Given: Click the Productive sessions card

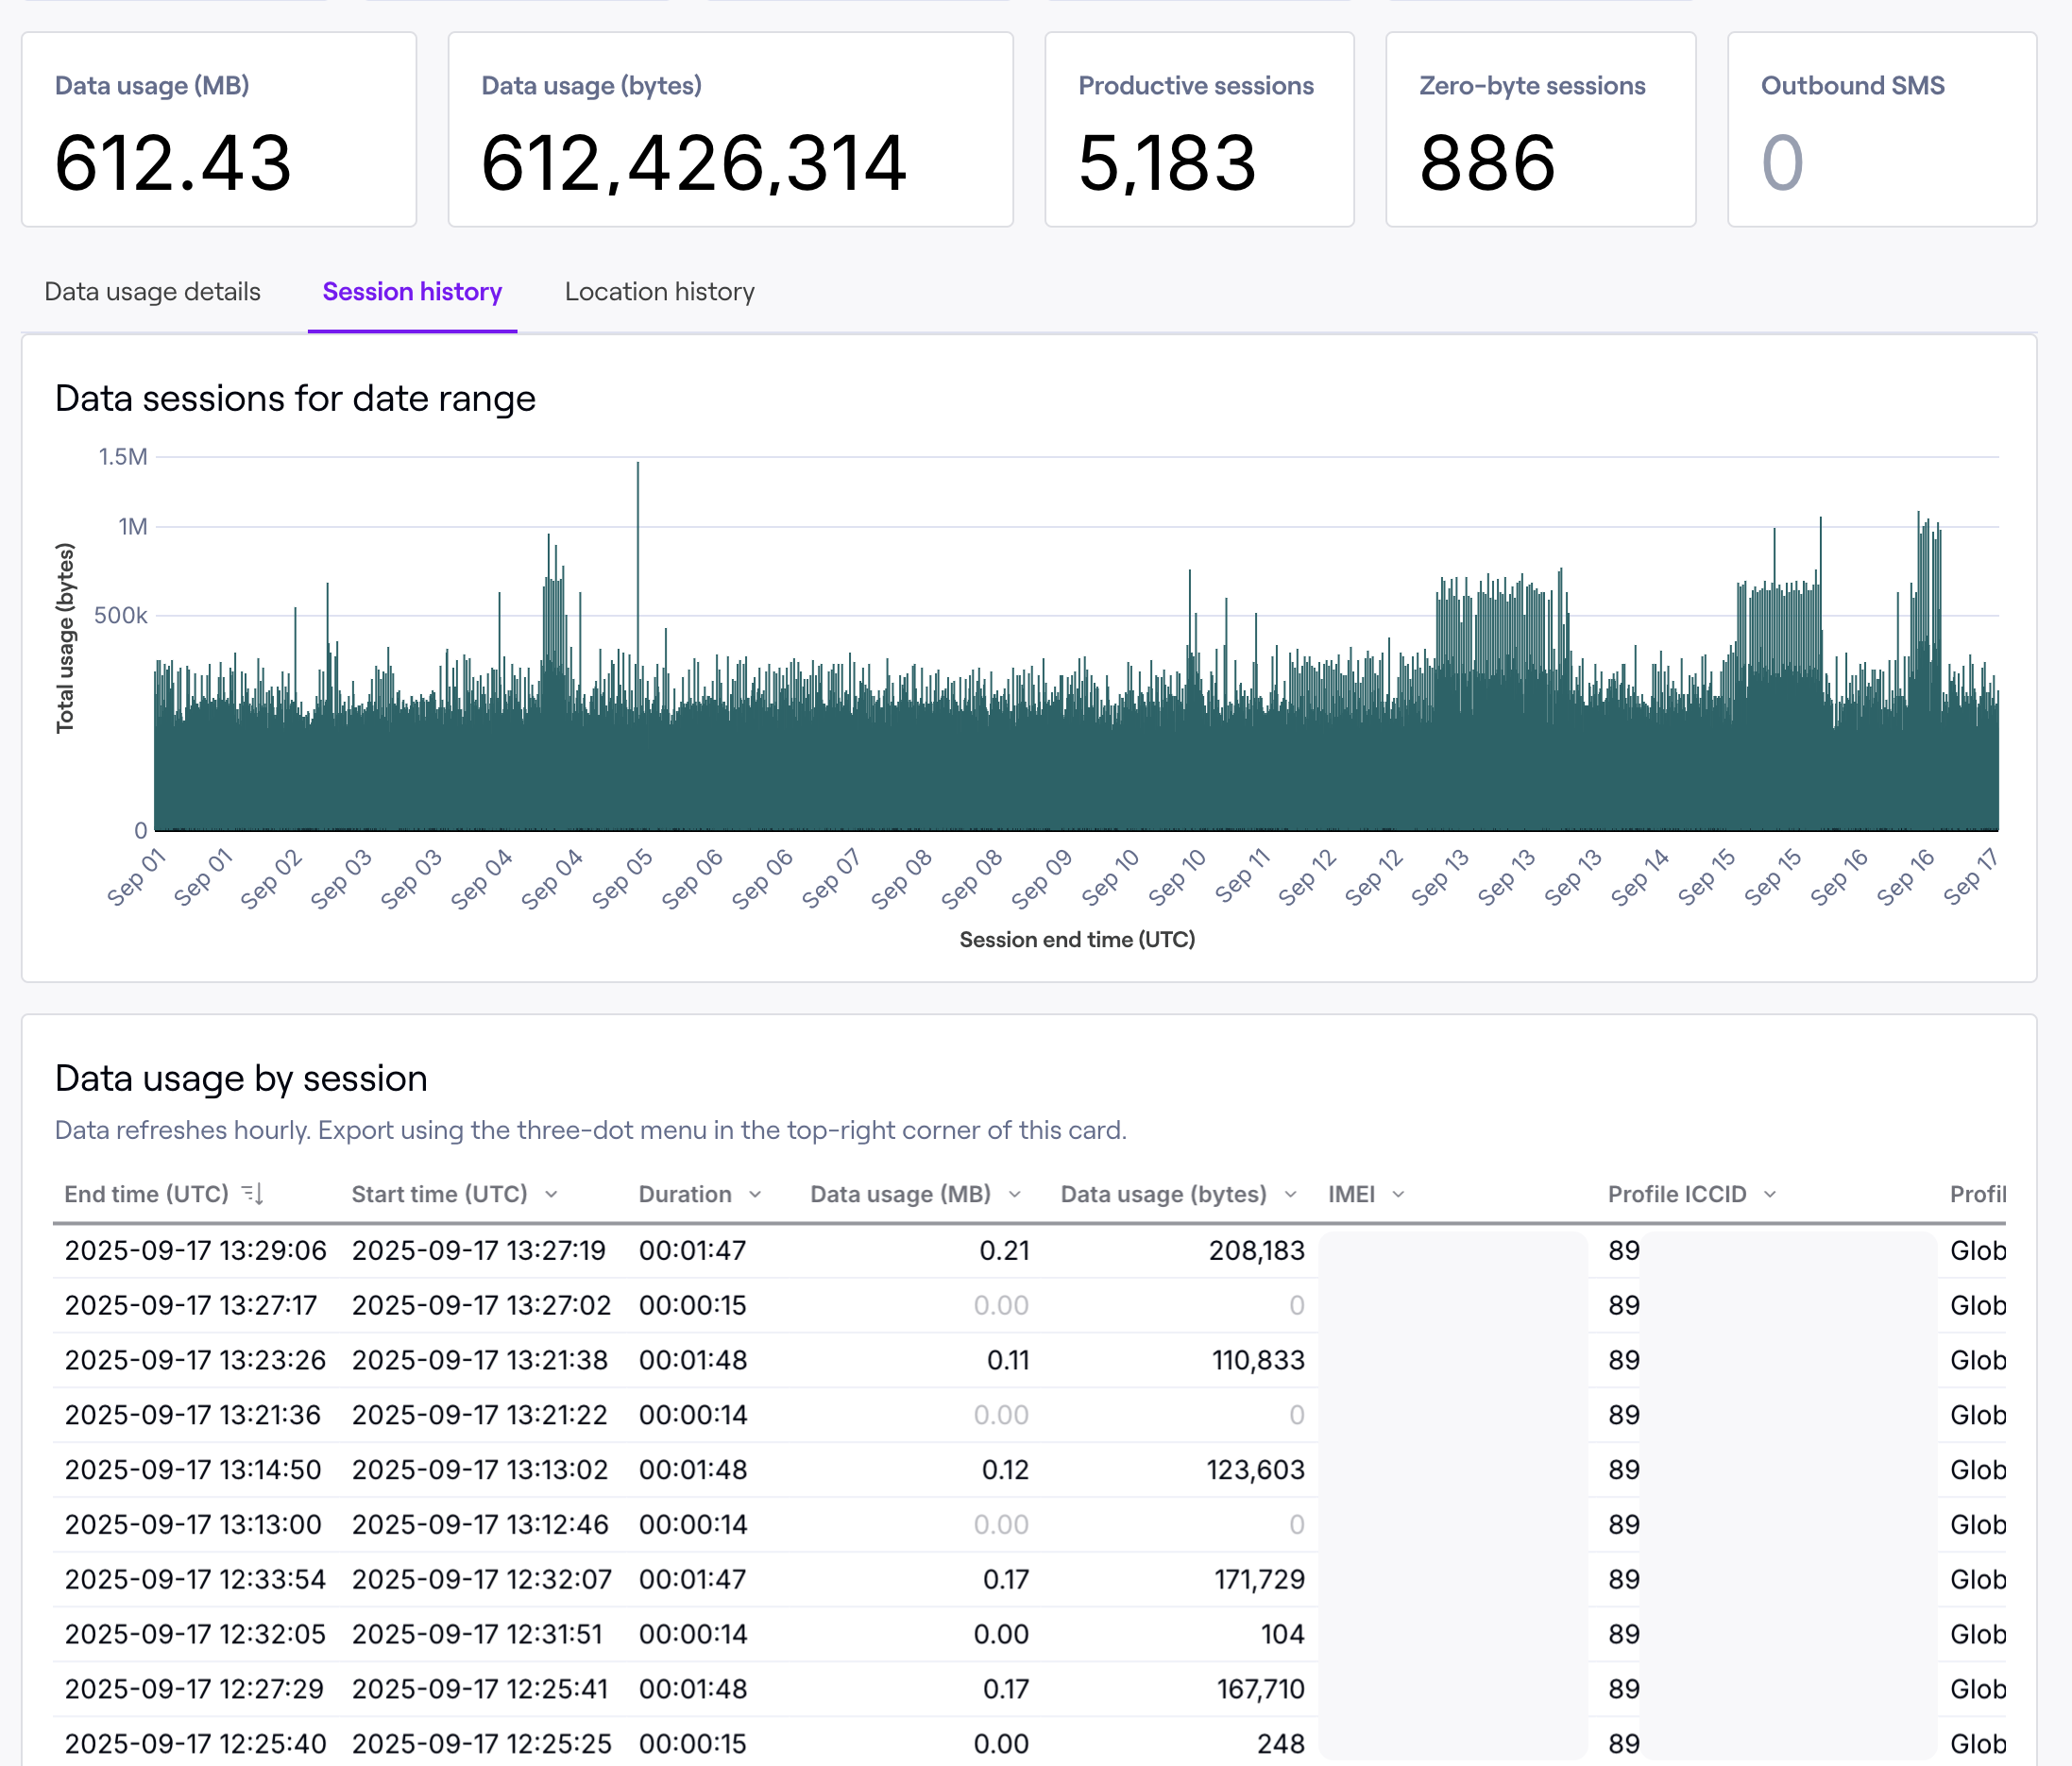Looking at the screenshot, I should pos(1198,130).
